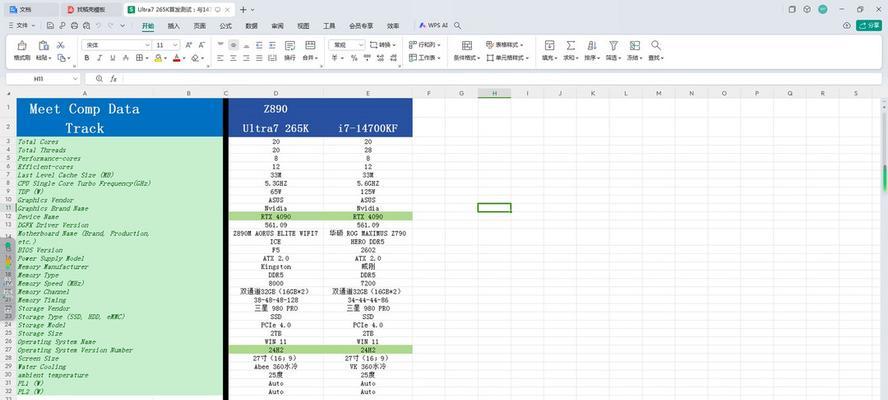
Task: Apply strikethrough text effect icon
Action: tap(126, 58)
